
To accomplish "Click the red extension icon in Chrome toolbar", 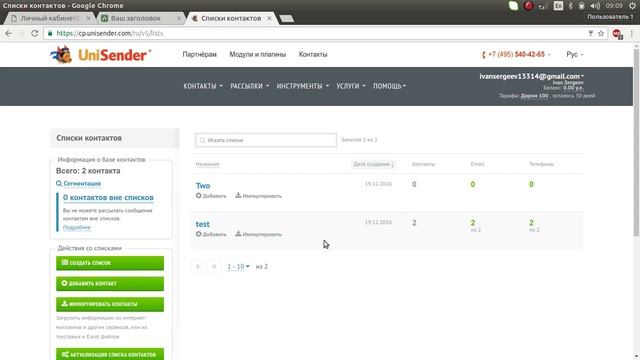I will coord(617,34).
